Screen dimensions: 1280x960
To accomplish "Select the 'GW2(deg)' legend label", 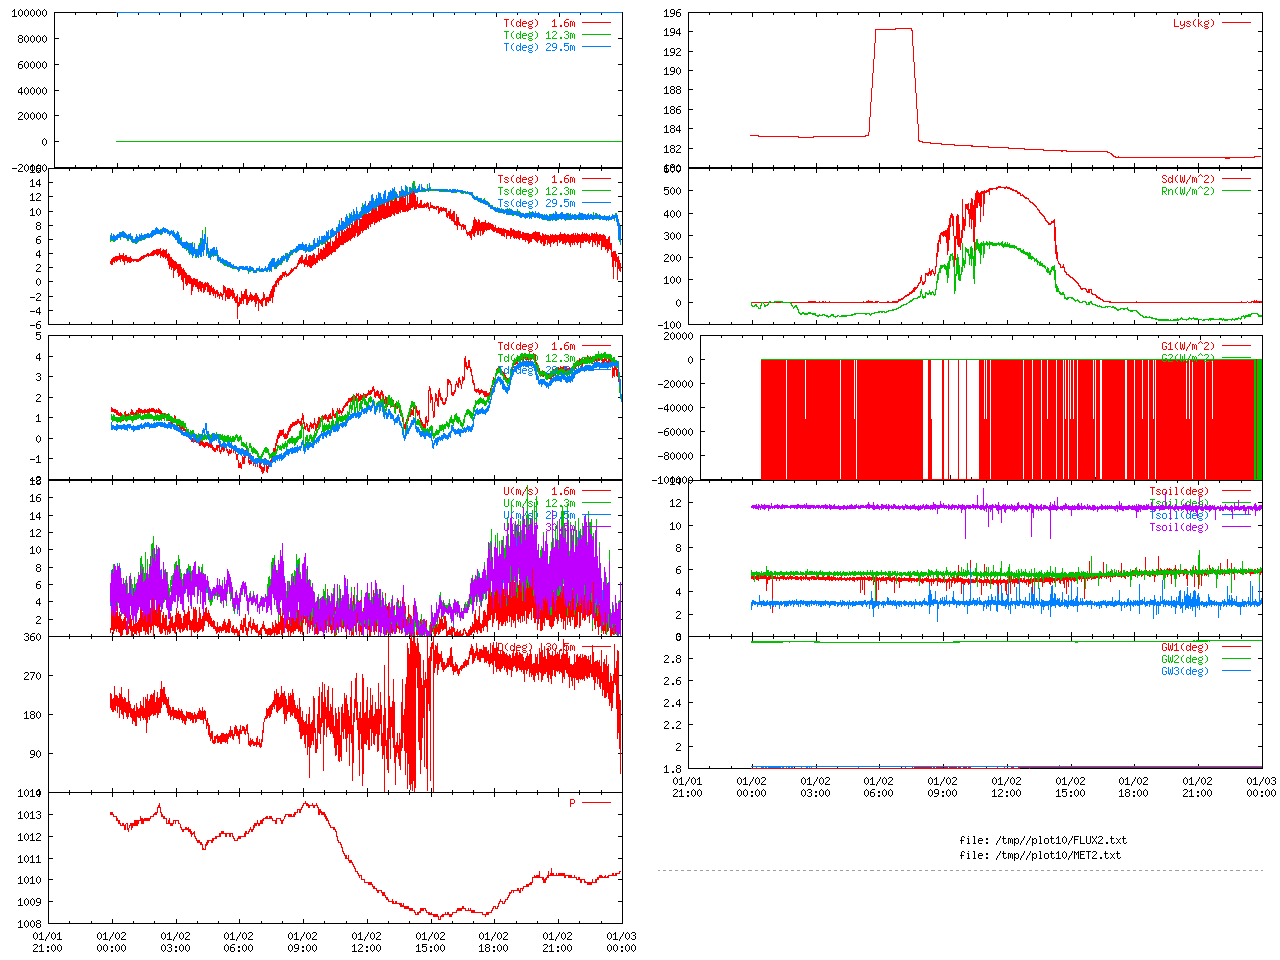I will pos(1185,659).
